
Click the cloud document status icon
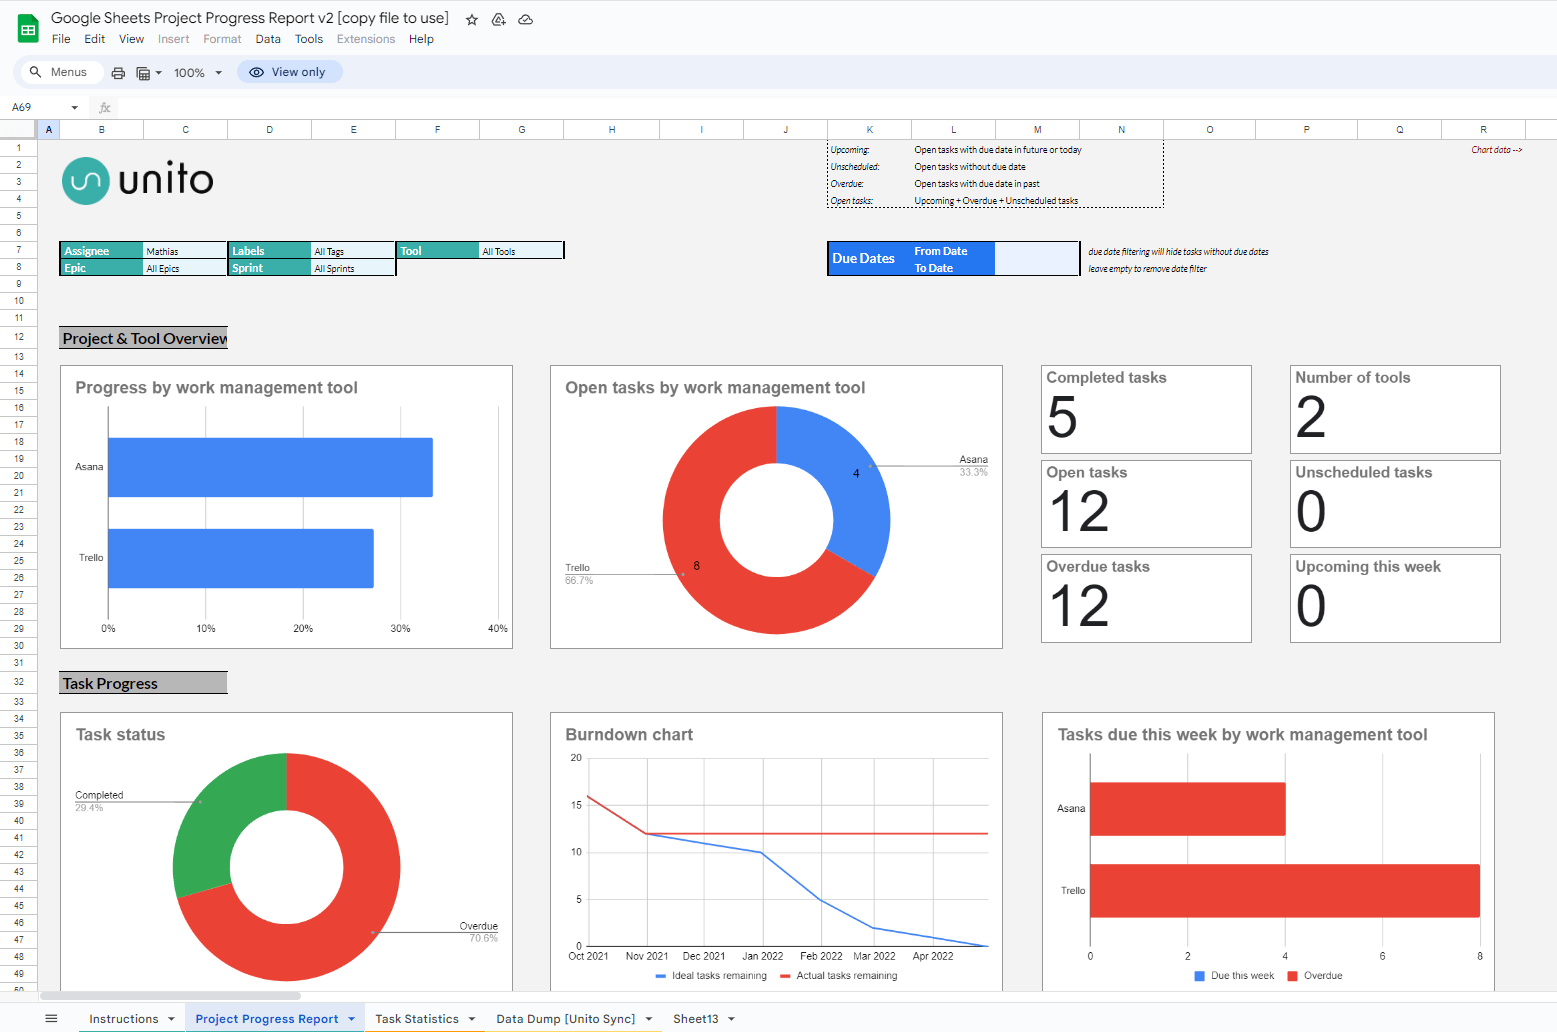[525, 18]
